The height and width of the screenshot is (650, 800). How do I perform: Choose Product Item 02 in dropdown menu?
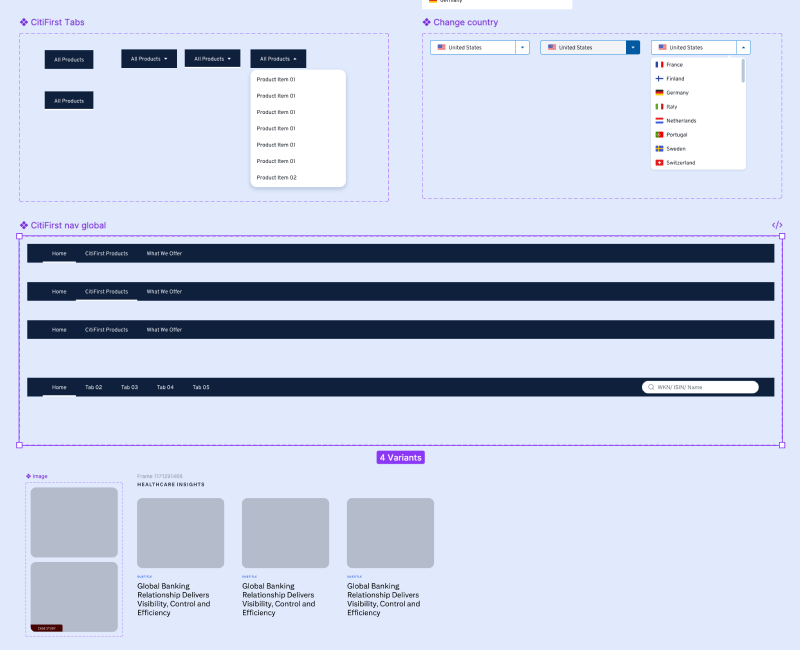[277, 178]
